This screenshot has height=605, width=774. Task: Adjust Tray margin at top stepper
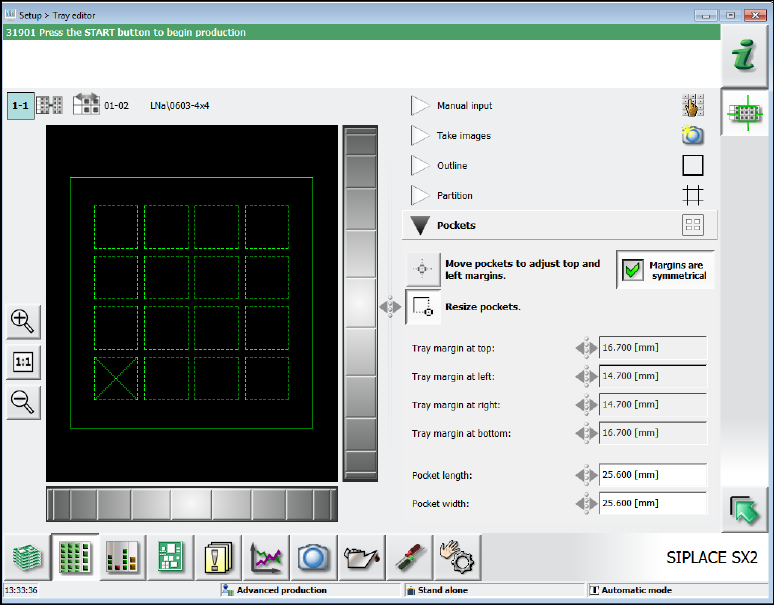pyautogui.click(x=585, y=348)
